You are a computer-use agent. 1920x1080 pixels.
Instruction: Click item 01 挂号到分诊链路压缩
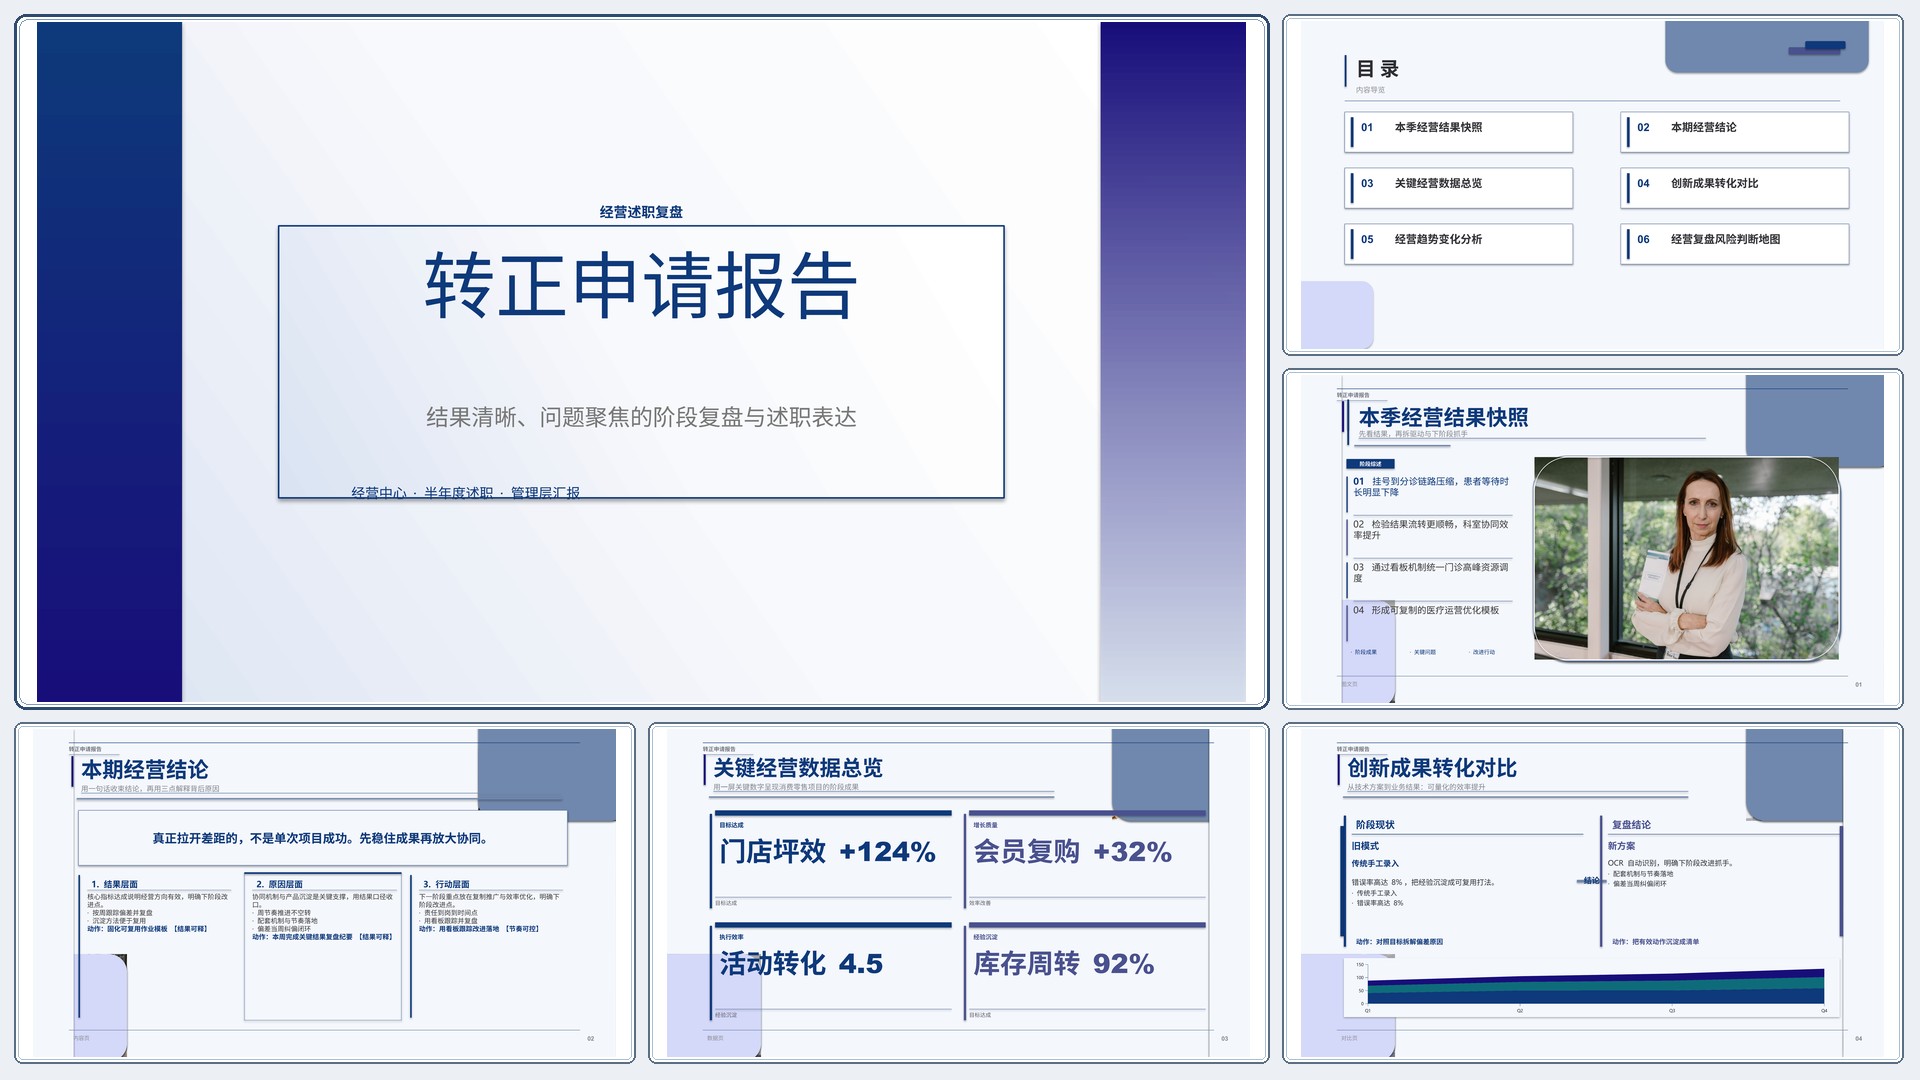pyautogui.click(x=1430, y=487)
